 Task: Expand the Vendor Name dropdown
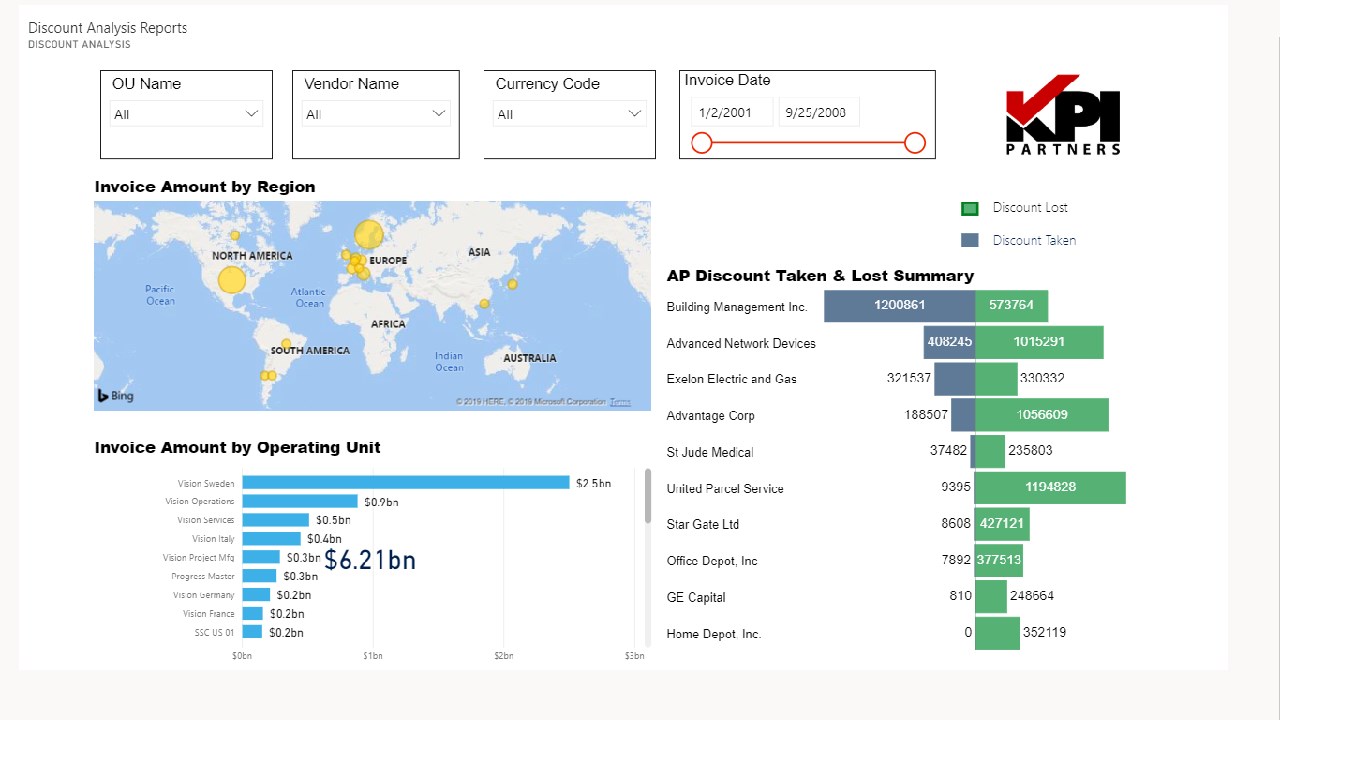click(x=376, y=114)
